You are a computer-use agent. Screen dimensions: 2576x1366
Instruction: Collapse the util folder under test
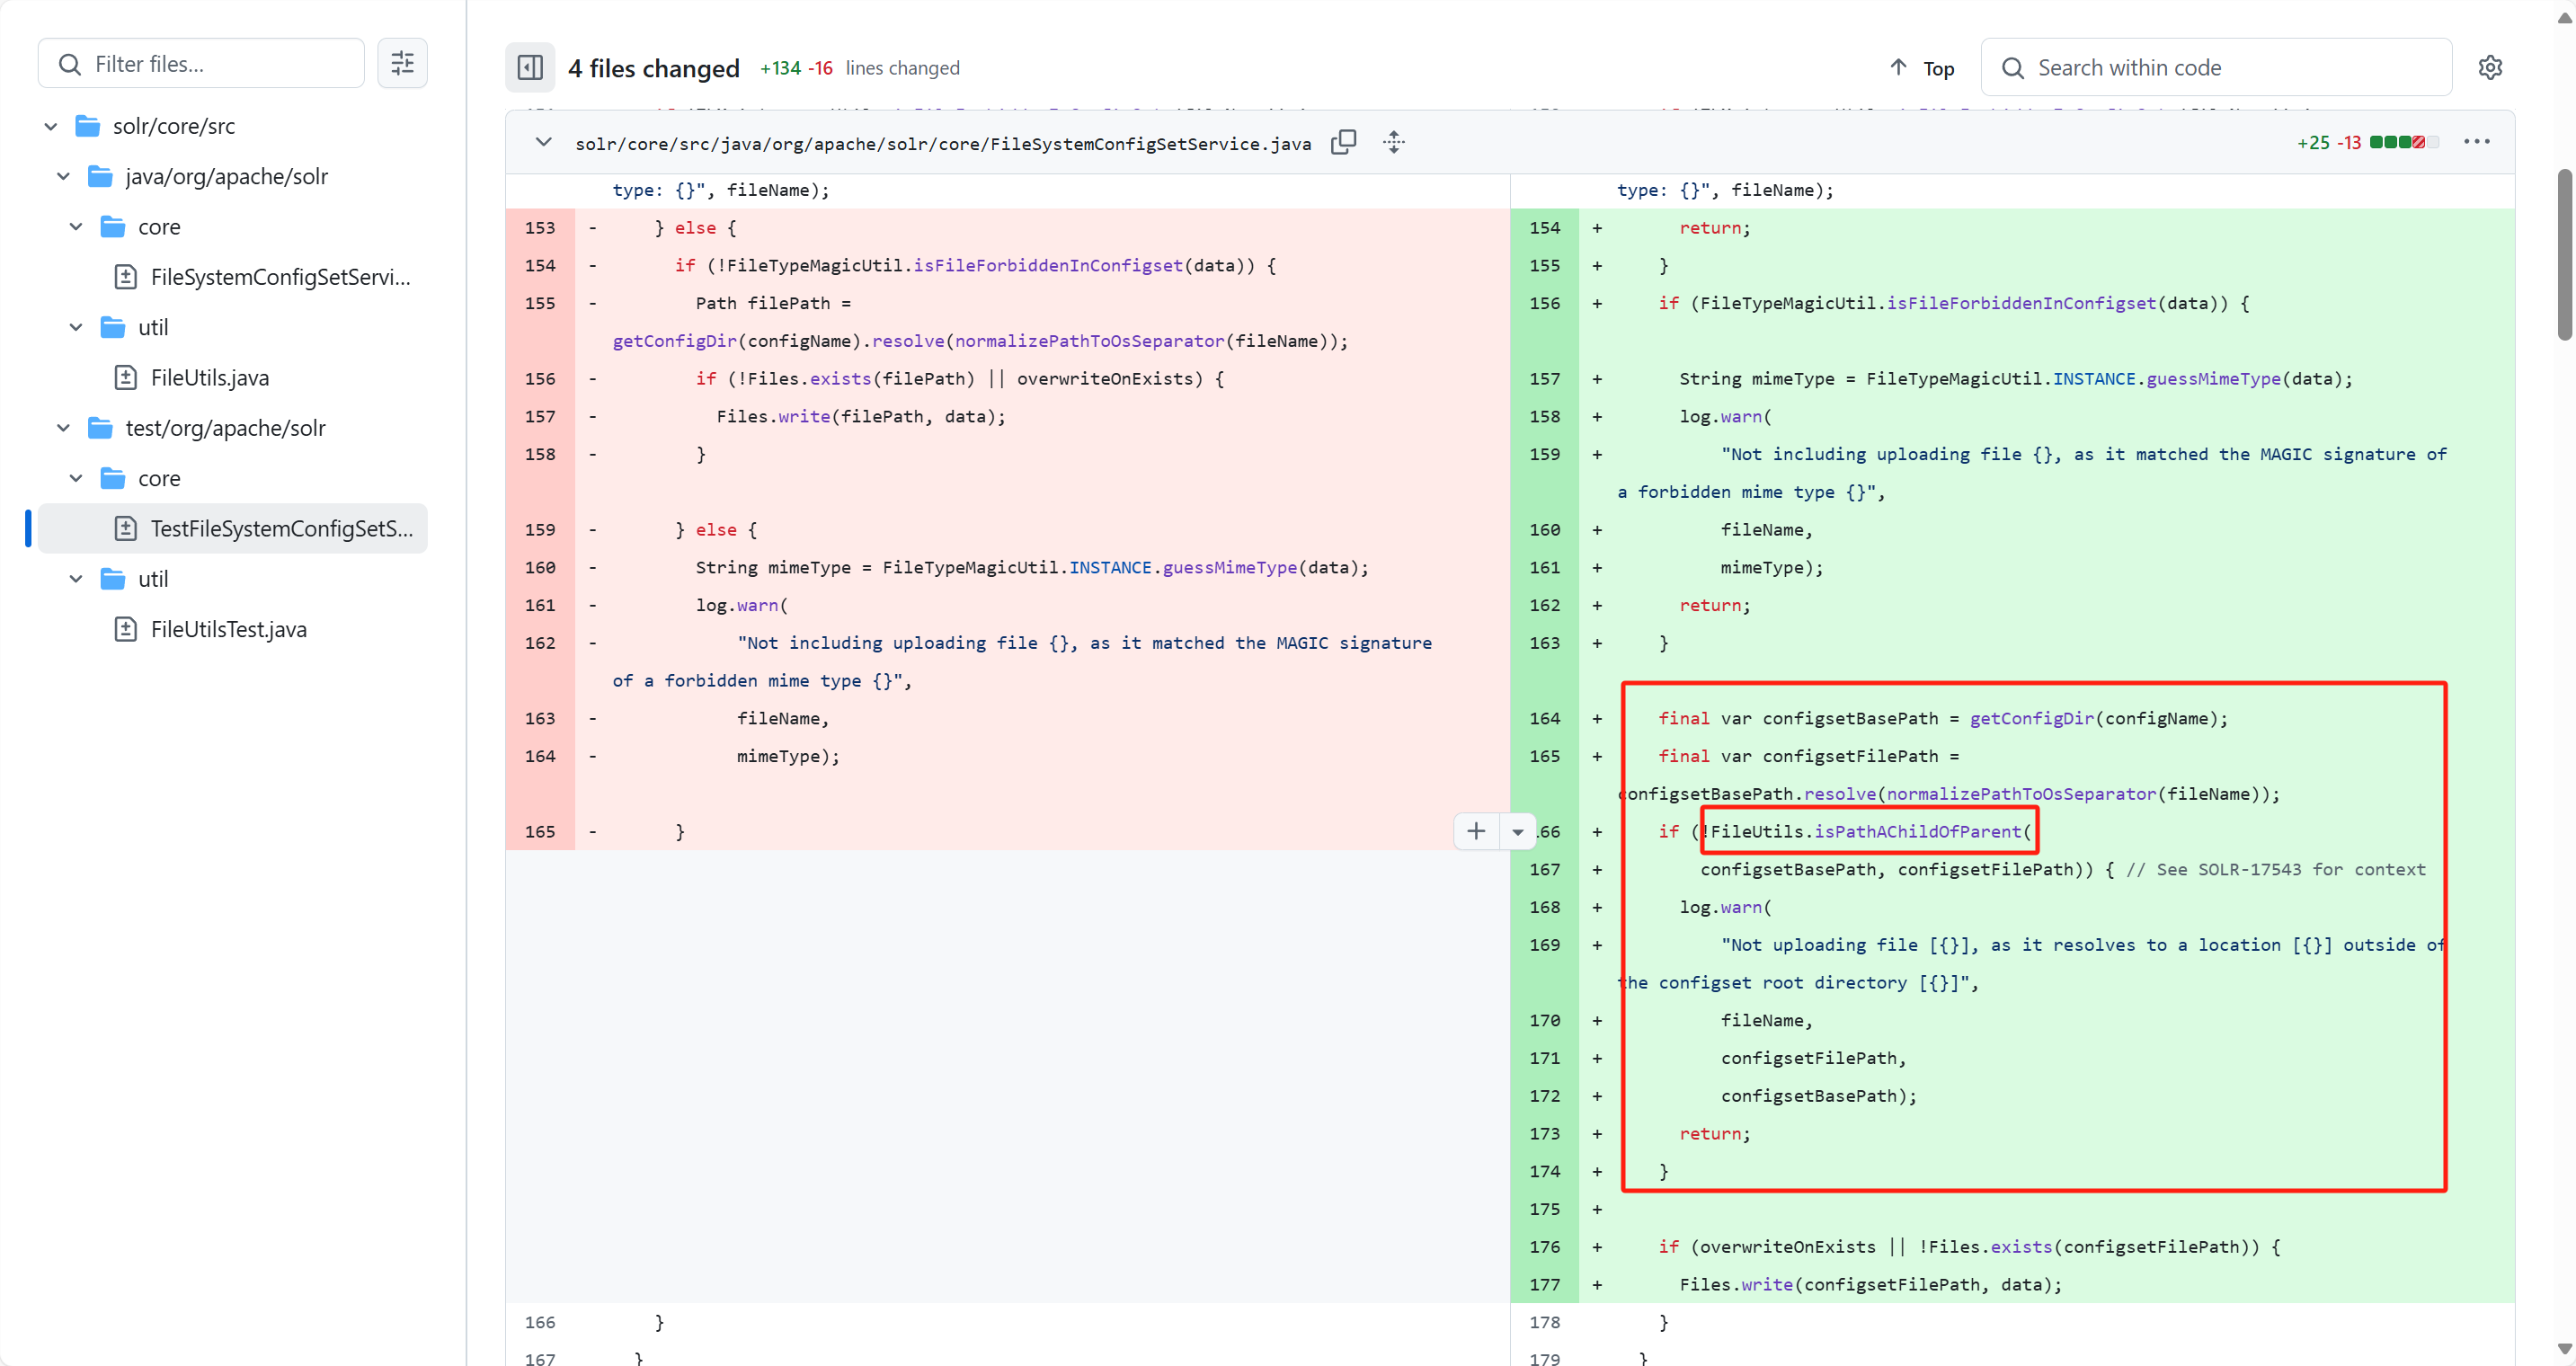click(76, 579)
